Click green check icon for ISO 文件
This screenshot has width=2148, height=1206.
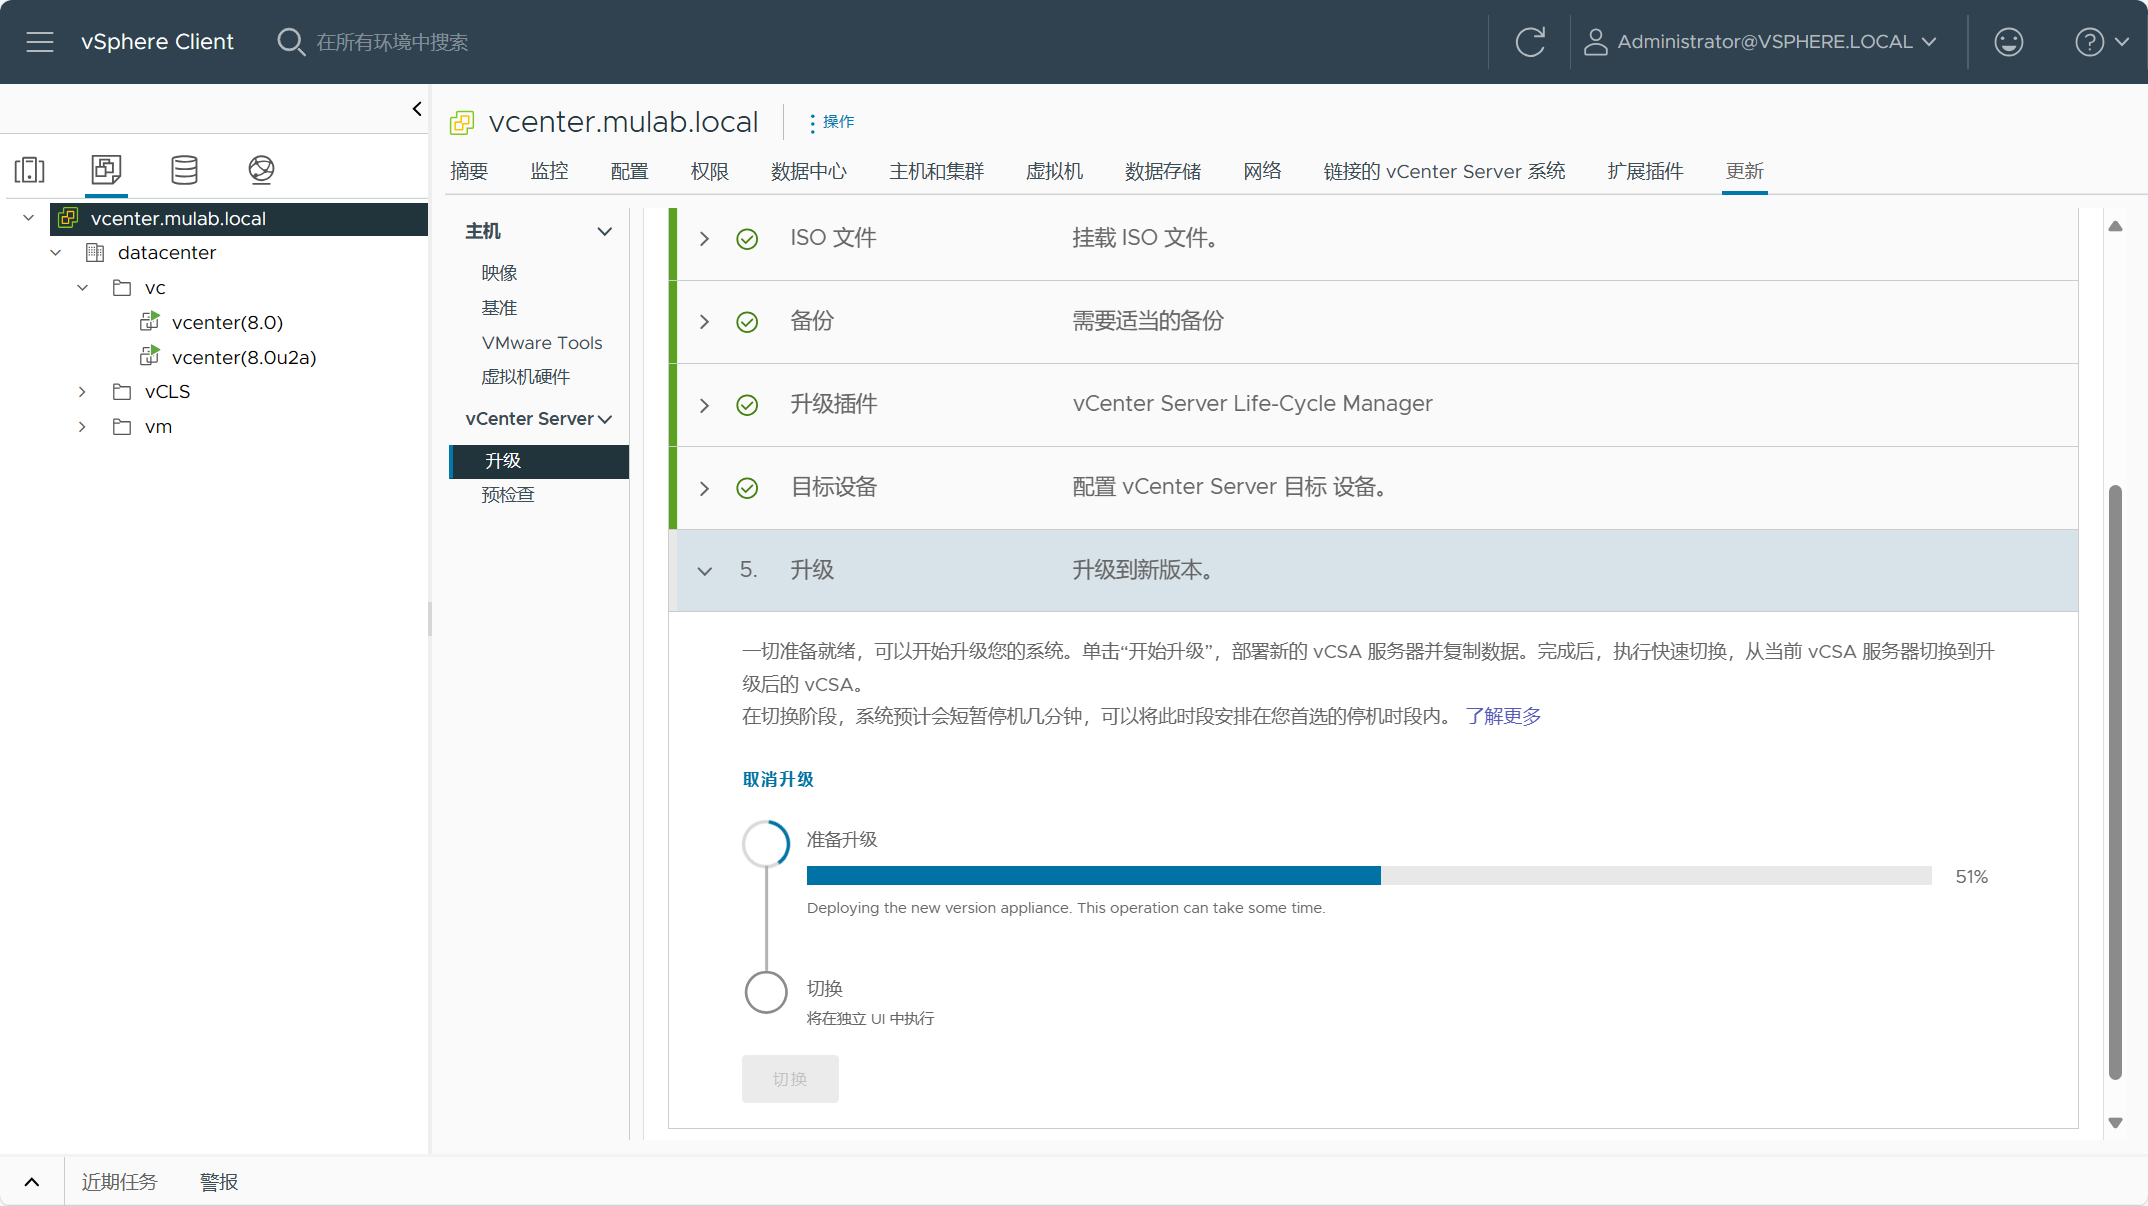pos(747,239)
